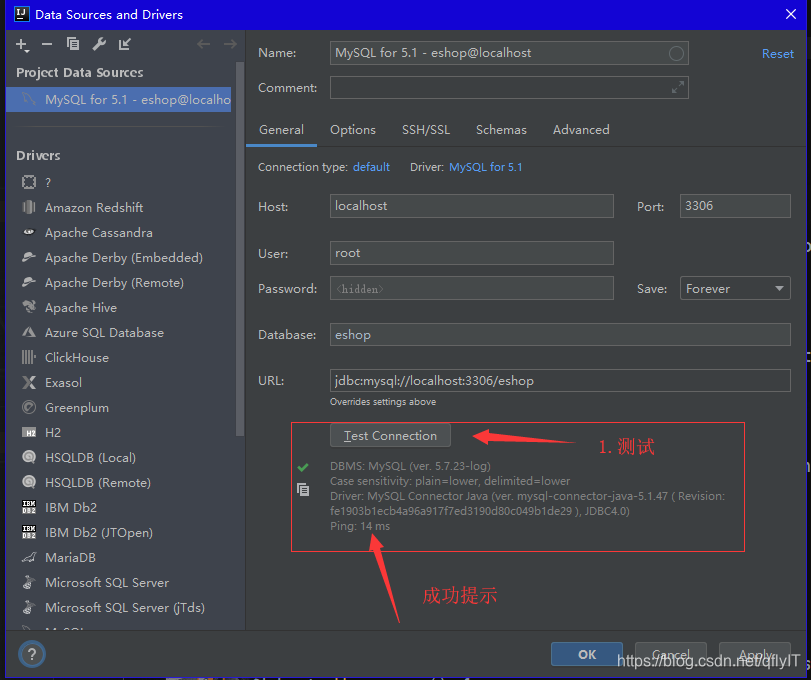Click the make global import arrow icon
This screenshot has width=811, height=680.
pyautogui.click(x=125, y=44)
